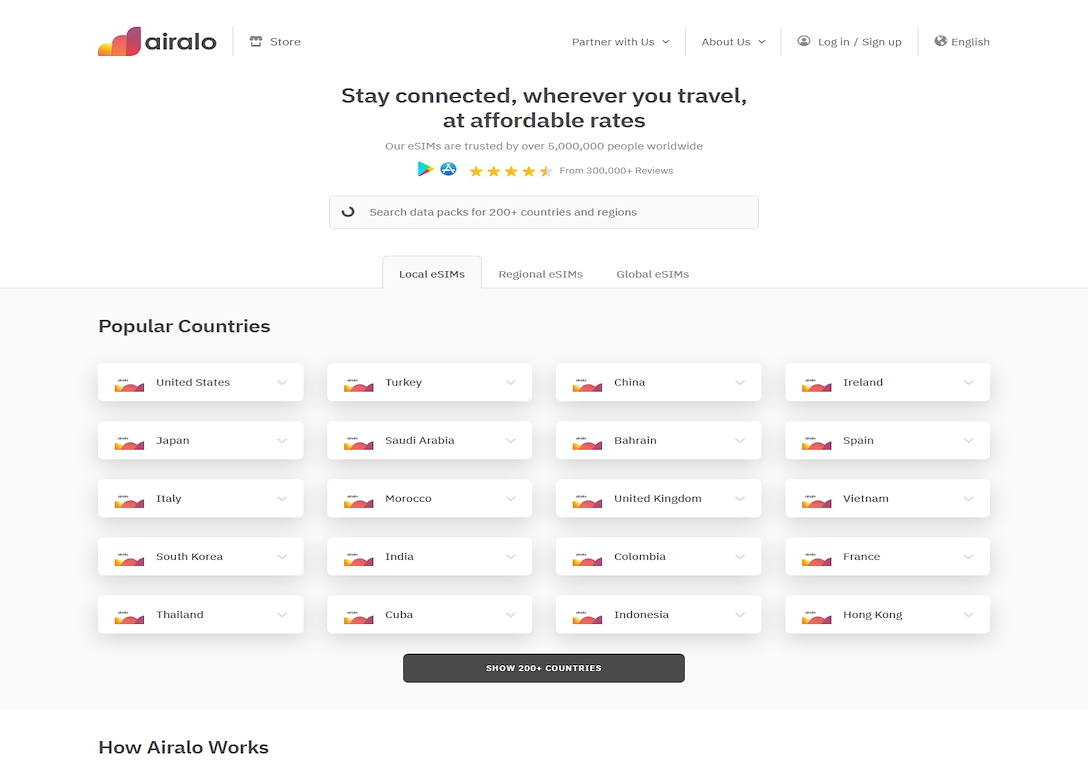Open the Cuba country name
The height and width of the screenshot is (781, 1088).
pos(399,615)
